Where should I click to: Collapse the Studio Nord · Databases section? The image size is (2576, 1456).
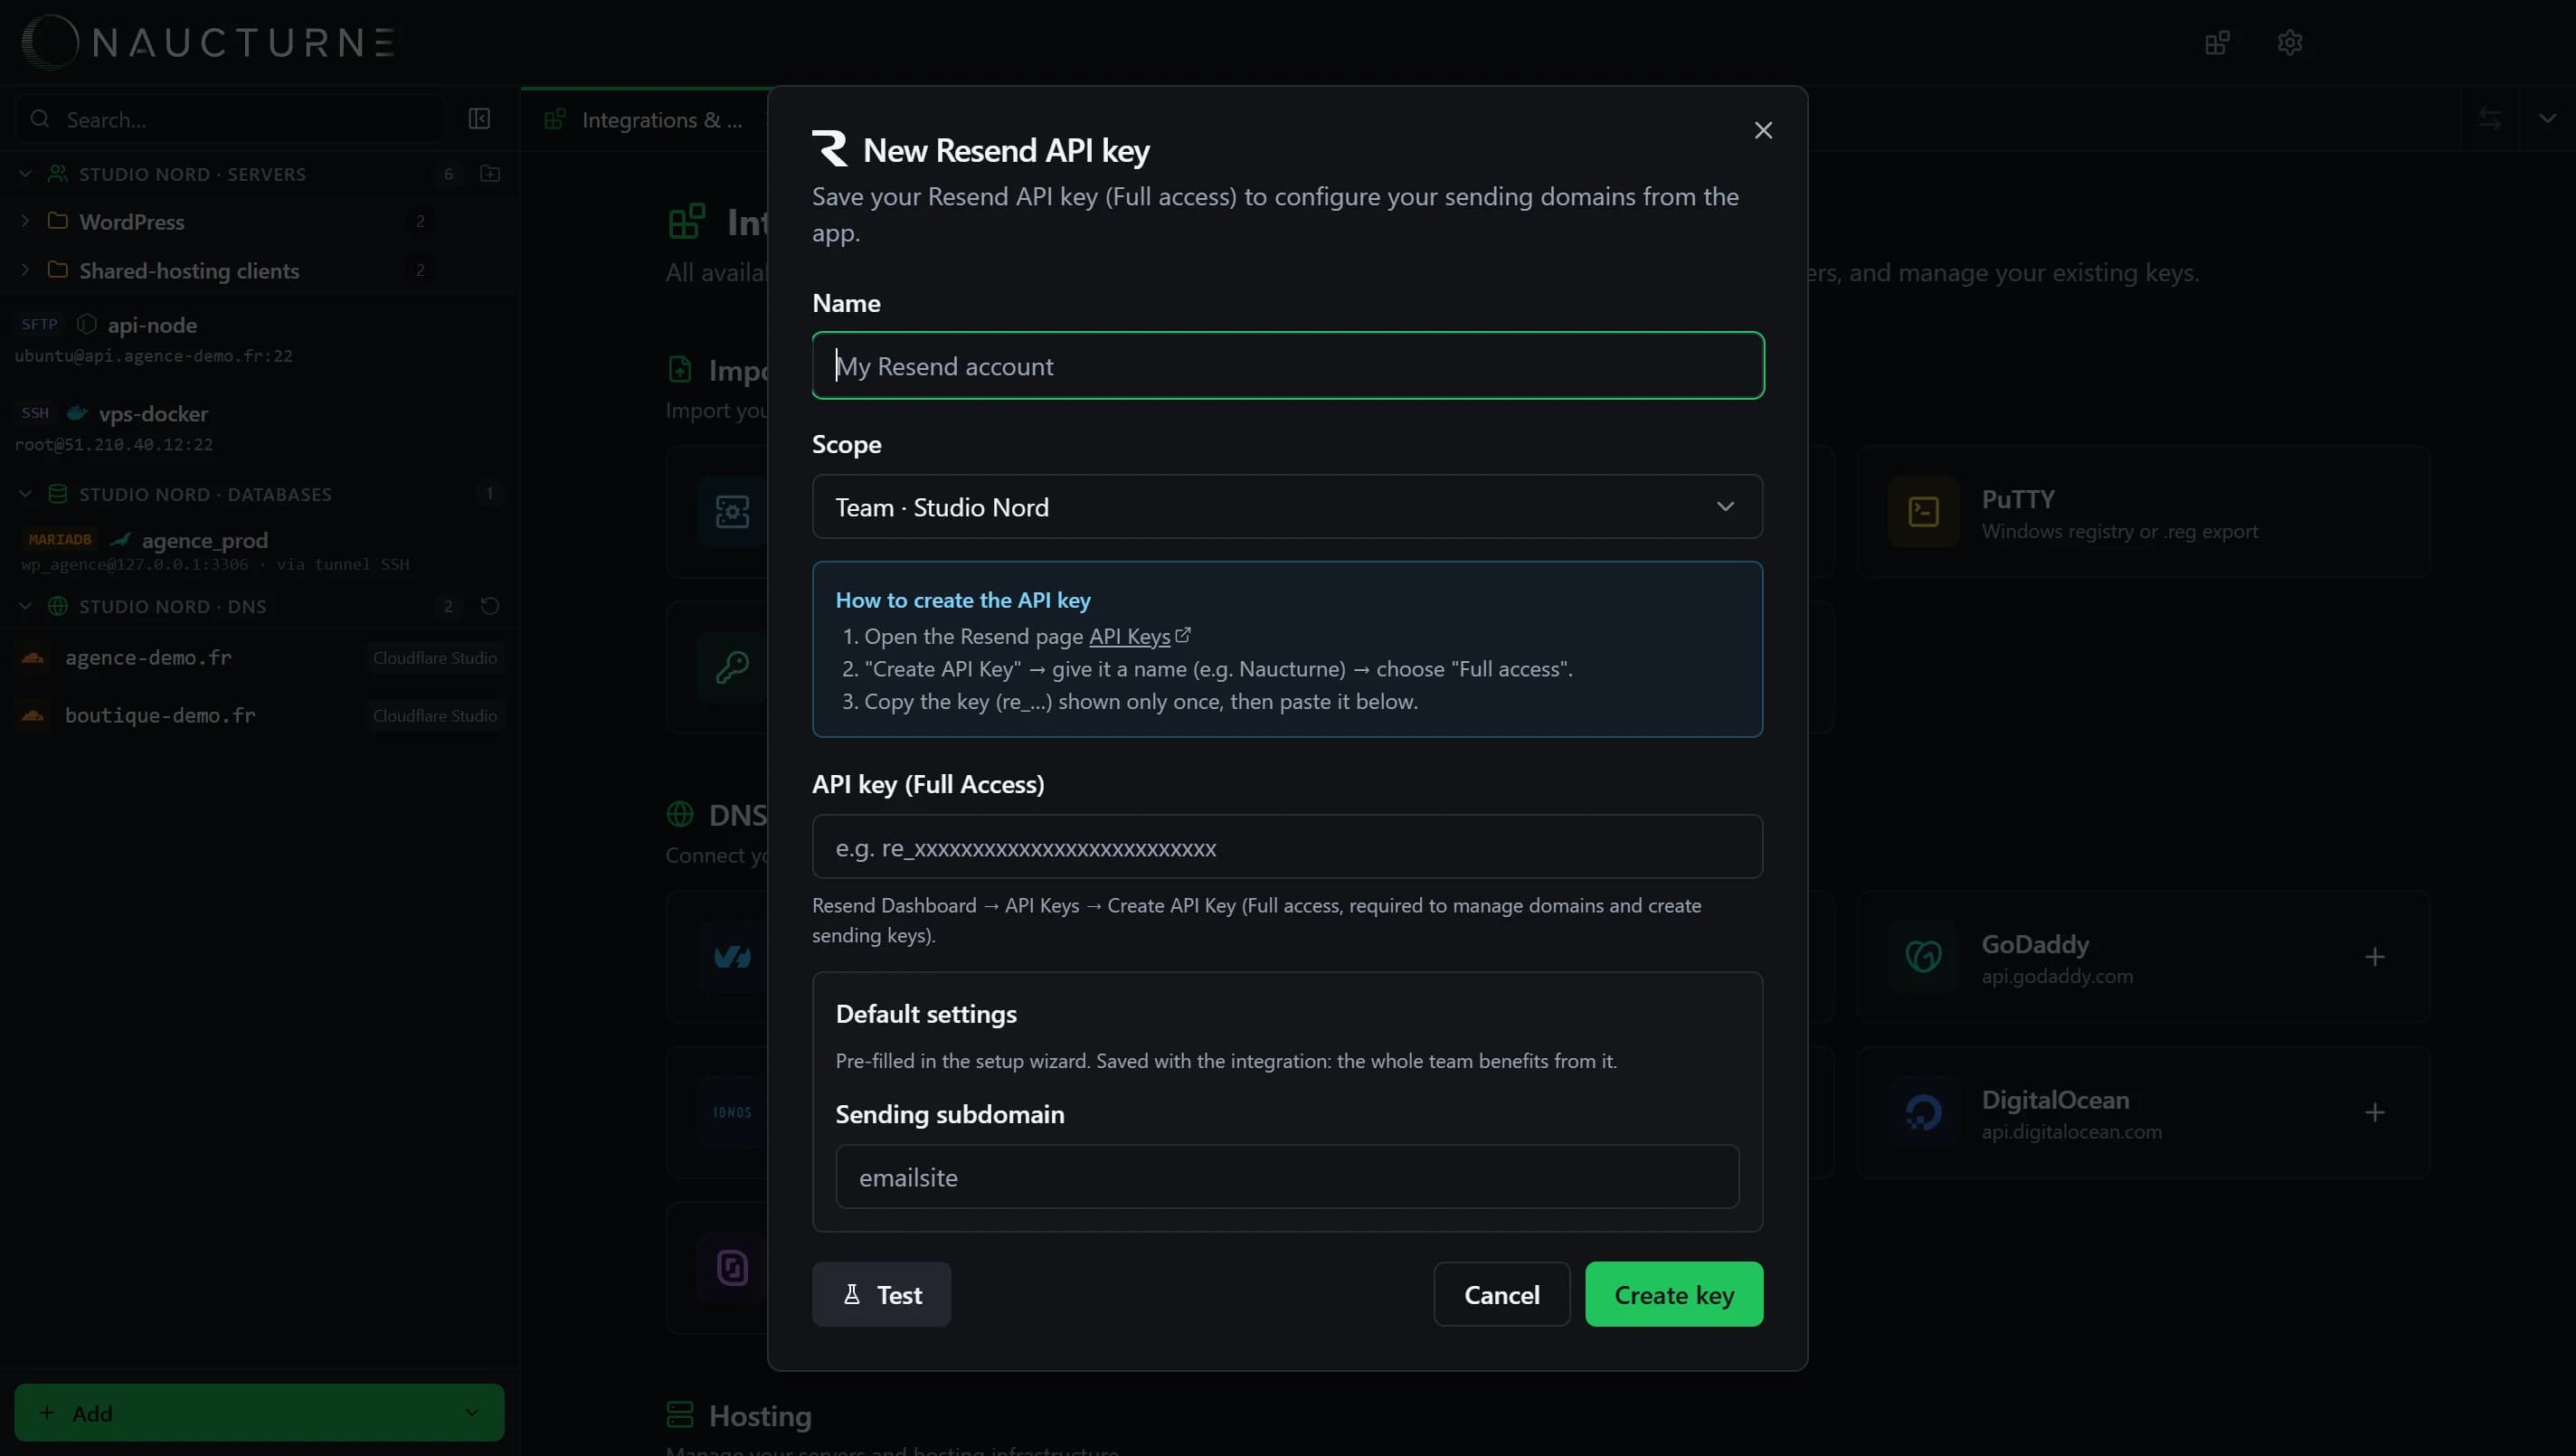pos(25,494)
